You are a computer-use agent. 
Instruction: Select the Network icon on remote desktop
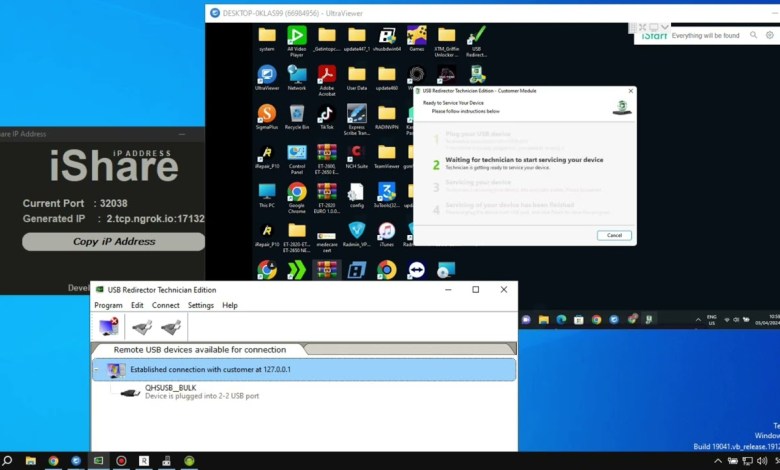point(297,78)
